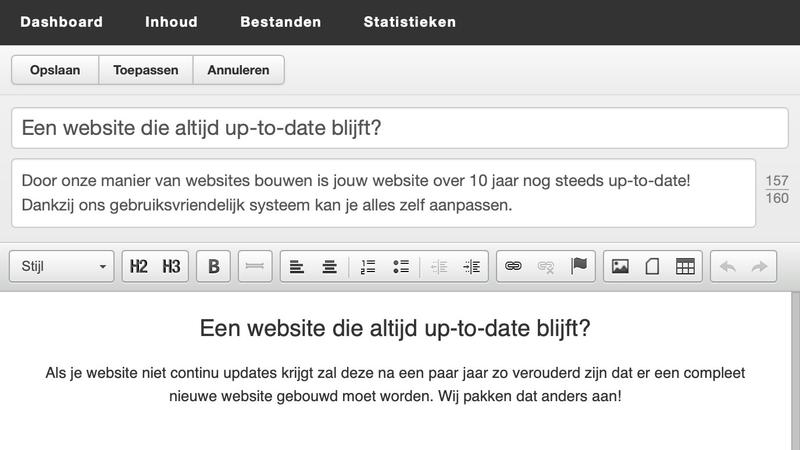The height and width of the screenshot is (450, 800).
Task: Insert a hyperlink with chain icon
Action: tap(513, 266)
